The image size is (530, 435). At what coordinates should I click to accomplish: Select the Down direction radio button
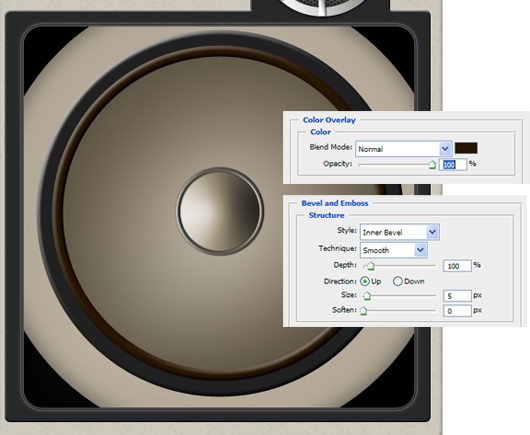click(x=398, y=281)
